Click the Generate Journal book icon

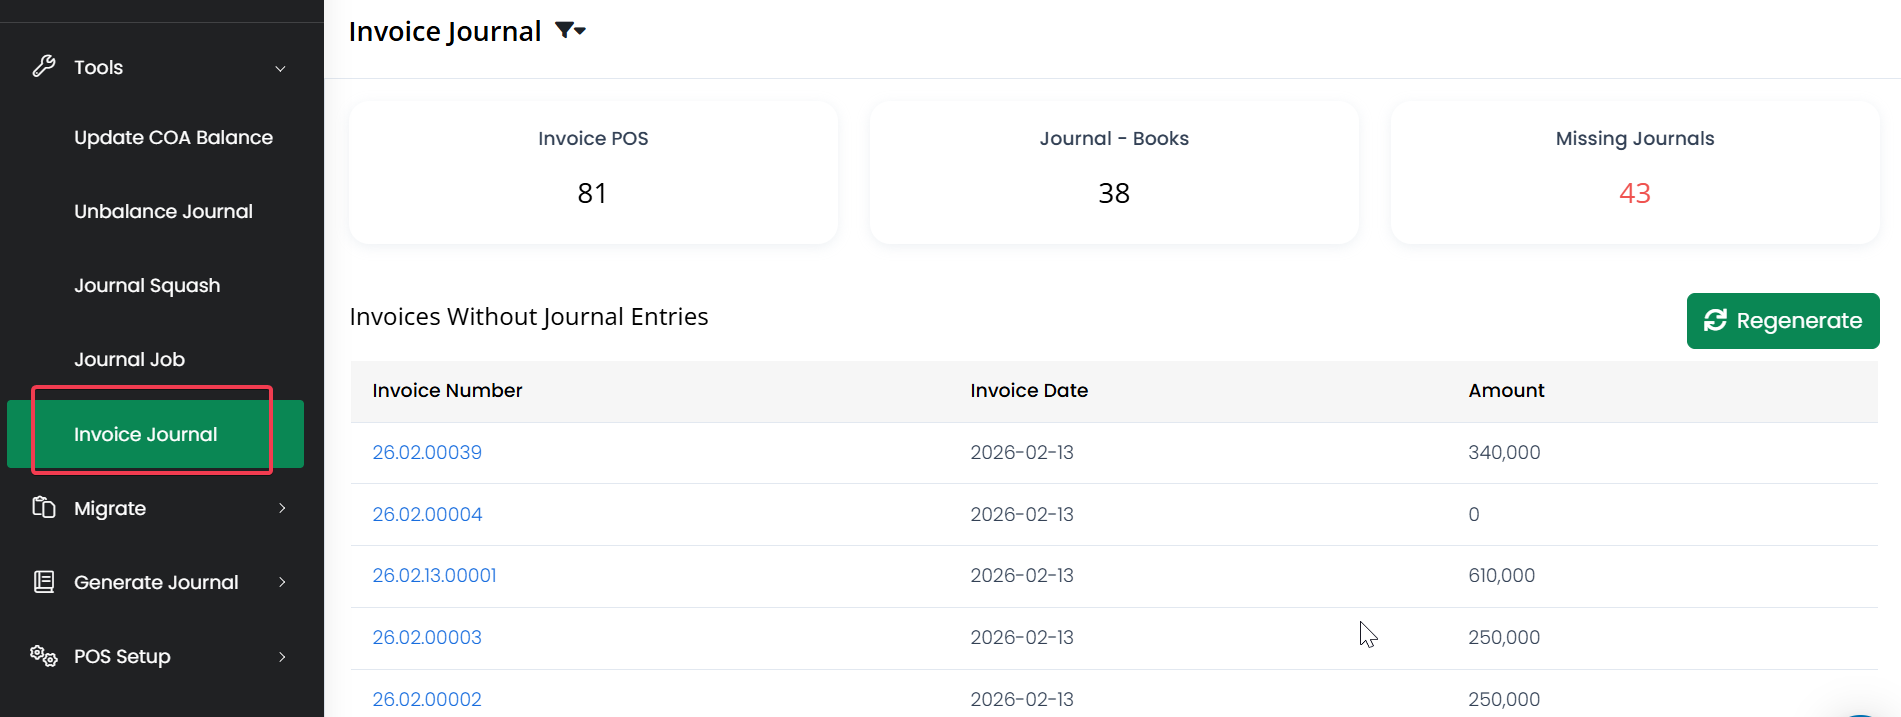coord(44,582)
